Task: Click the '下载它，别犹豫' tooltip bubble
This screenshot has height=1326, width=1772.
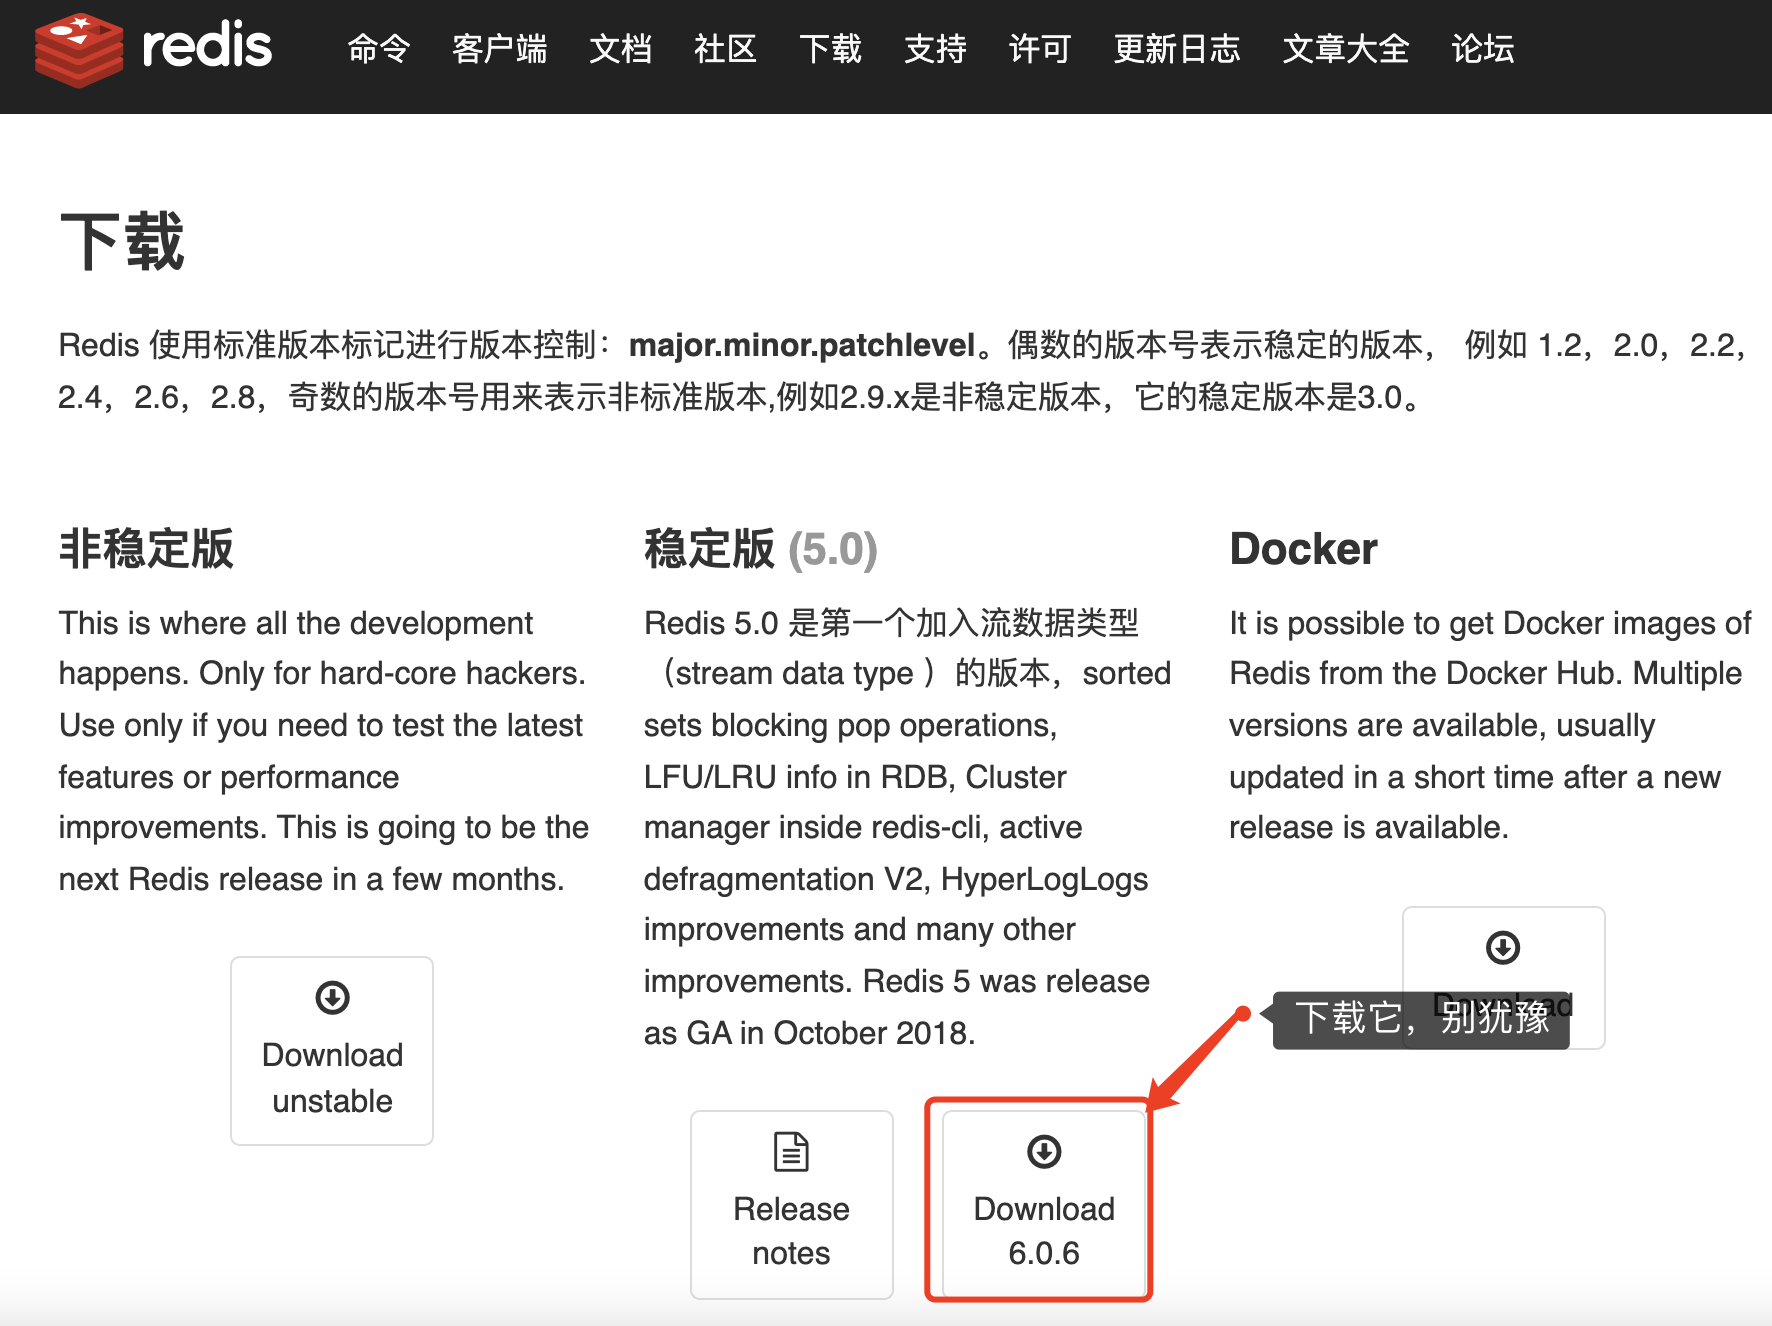Action: [x=1420, y=1018]
